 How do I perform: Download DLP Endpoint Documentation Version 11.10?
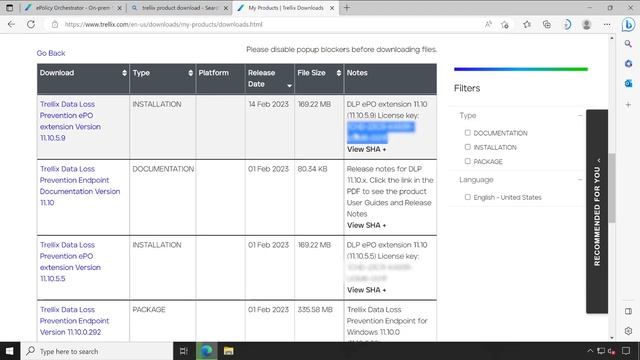coord(80,186)
